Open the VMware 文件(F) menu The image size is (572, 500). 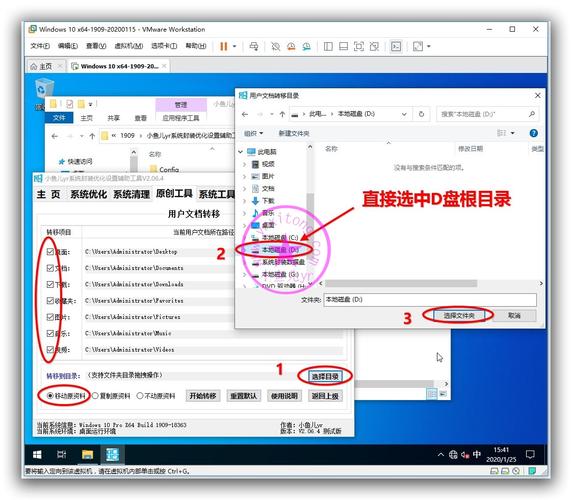pyautogui.click(x=40, y=46)
